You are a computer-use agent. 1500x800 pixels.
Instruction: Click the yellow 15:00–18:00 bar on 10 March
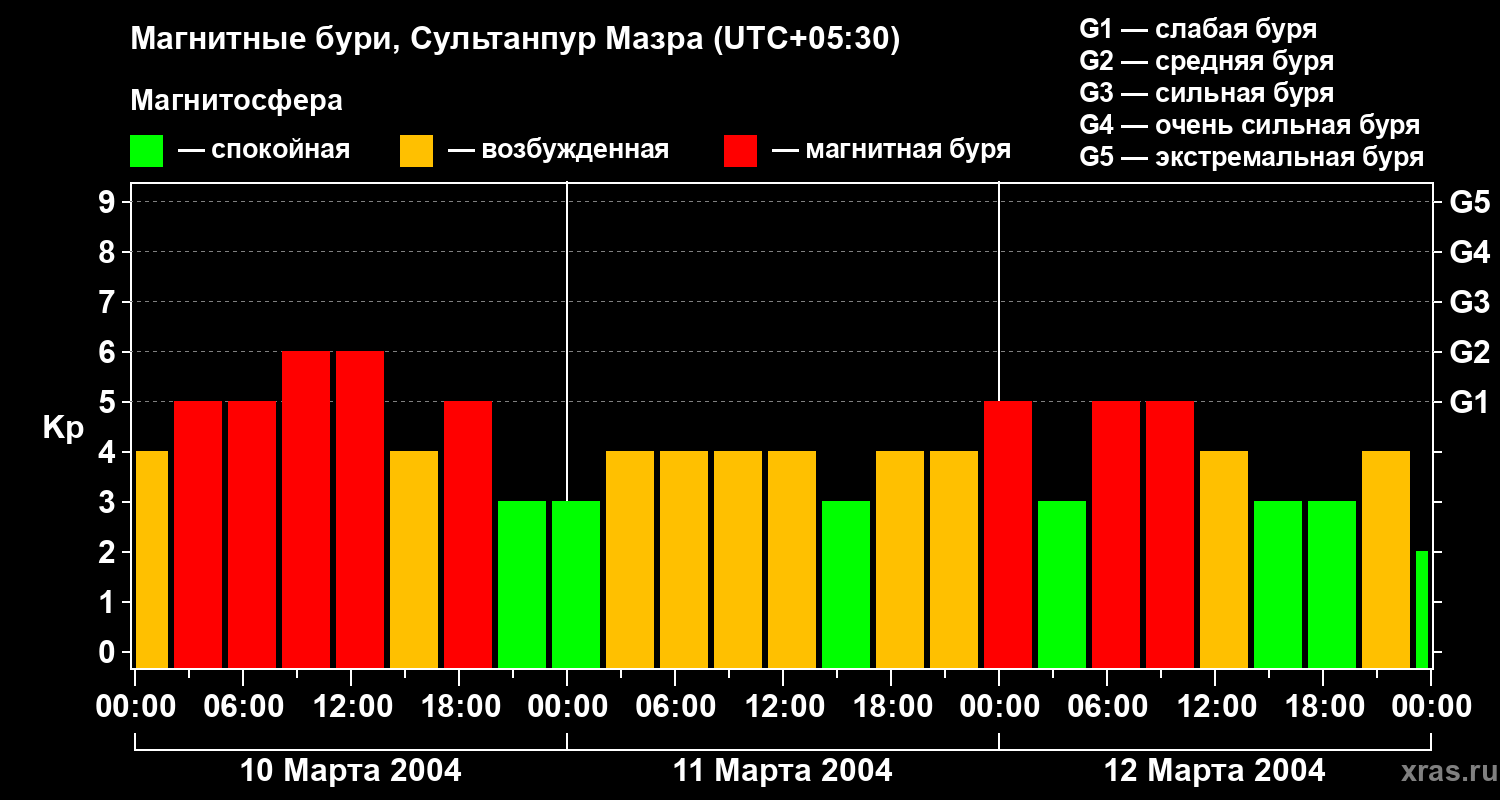pyautogui.click(x=414, y=559)
